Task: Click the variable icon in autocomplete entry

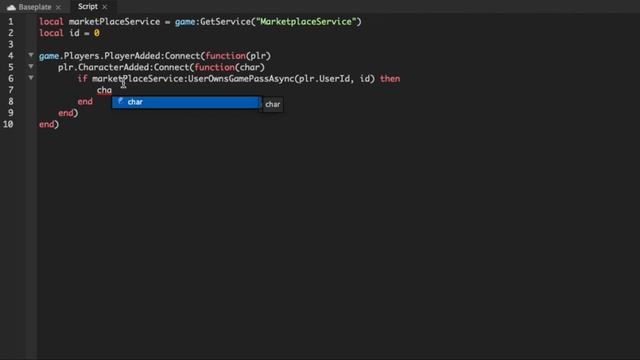Action: (120, 101)
